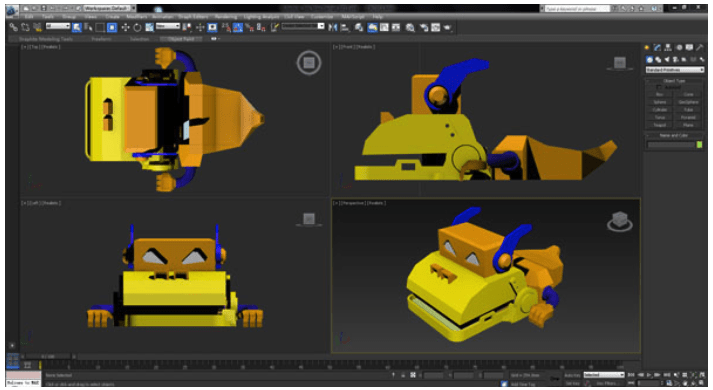The width and height of the screenshot is (713, 390).
Task: Open the named selection sets dropdown
Action: tap(303, 26)
